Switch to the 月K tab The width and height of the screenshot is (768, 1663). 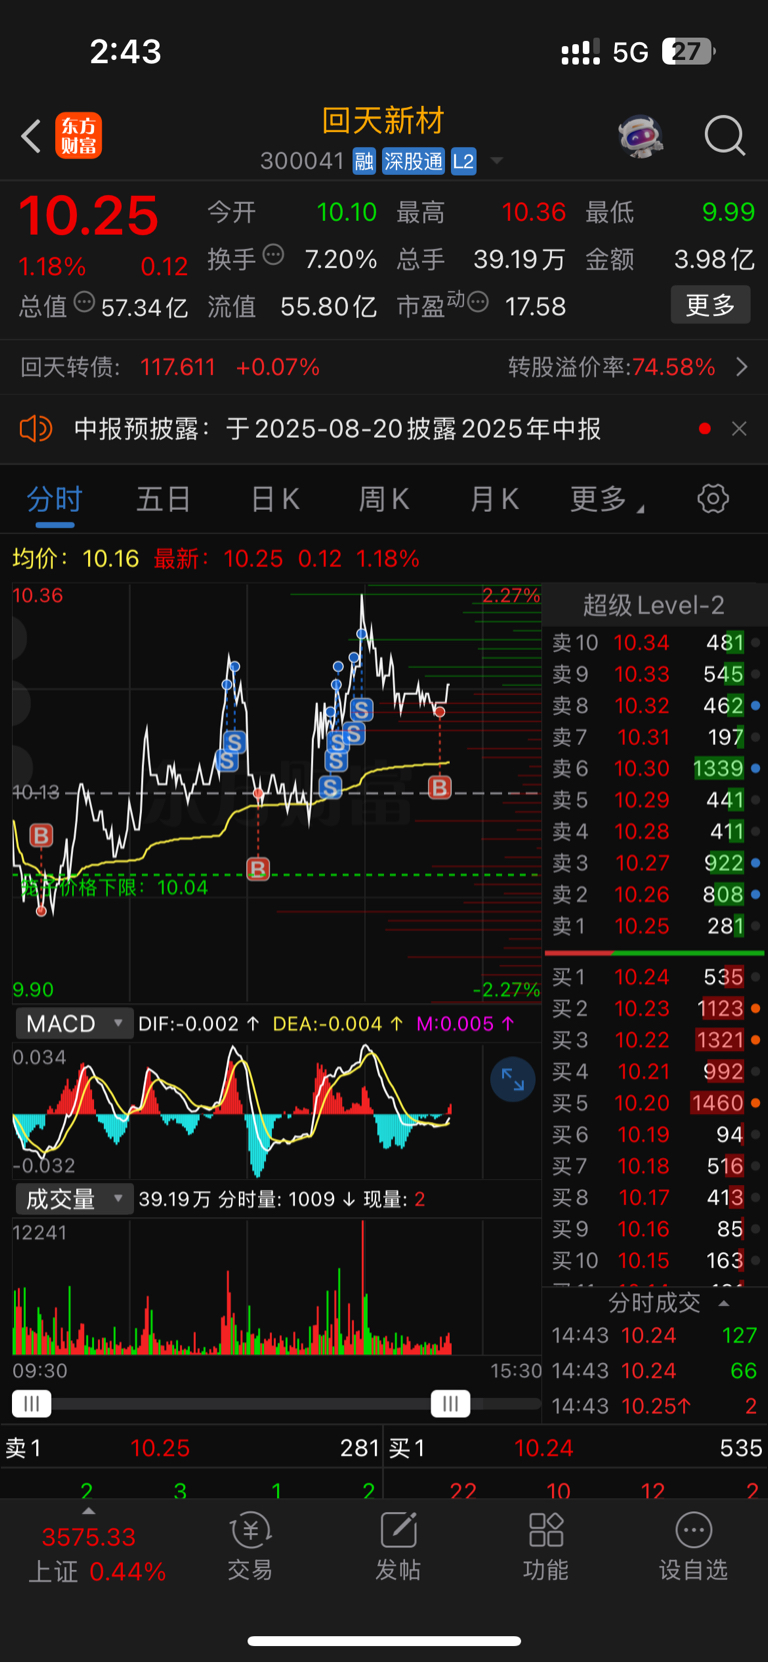click(494, 499)
